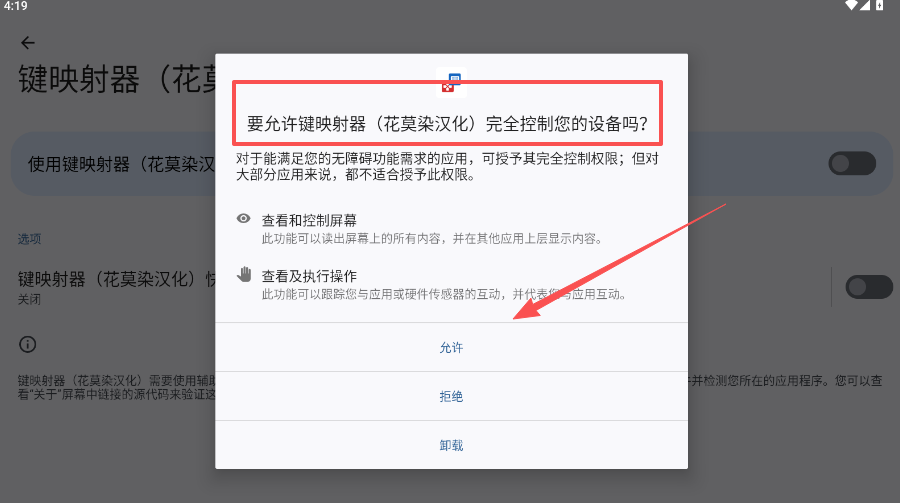Click the 4:19 clock in status bar

tap(15, 6)
